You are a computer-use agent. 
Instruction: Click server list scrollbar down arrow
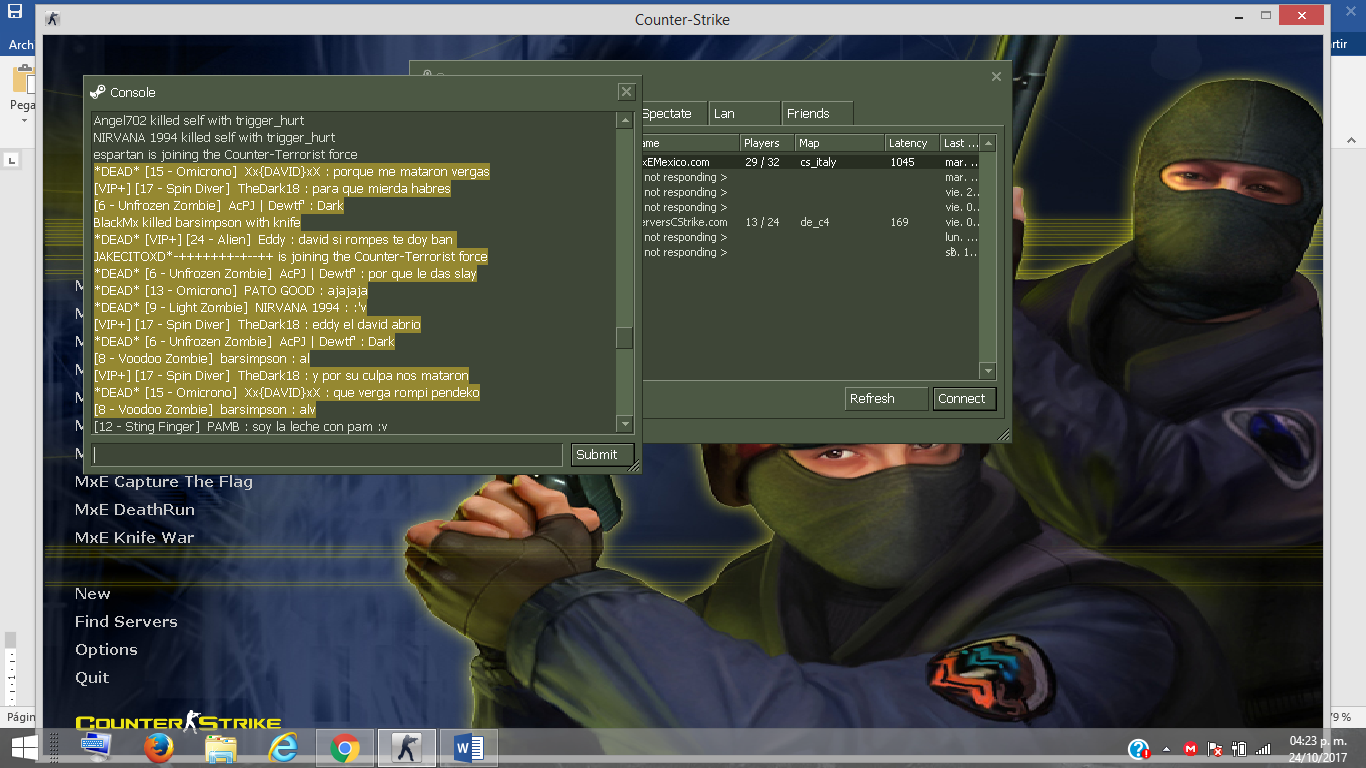[x=988, y=371]
